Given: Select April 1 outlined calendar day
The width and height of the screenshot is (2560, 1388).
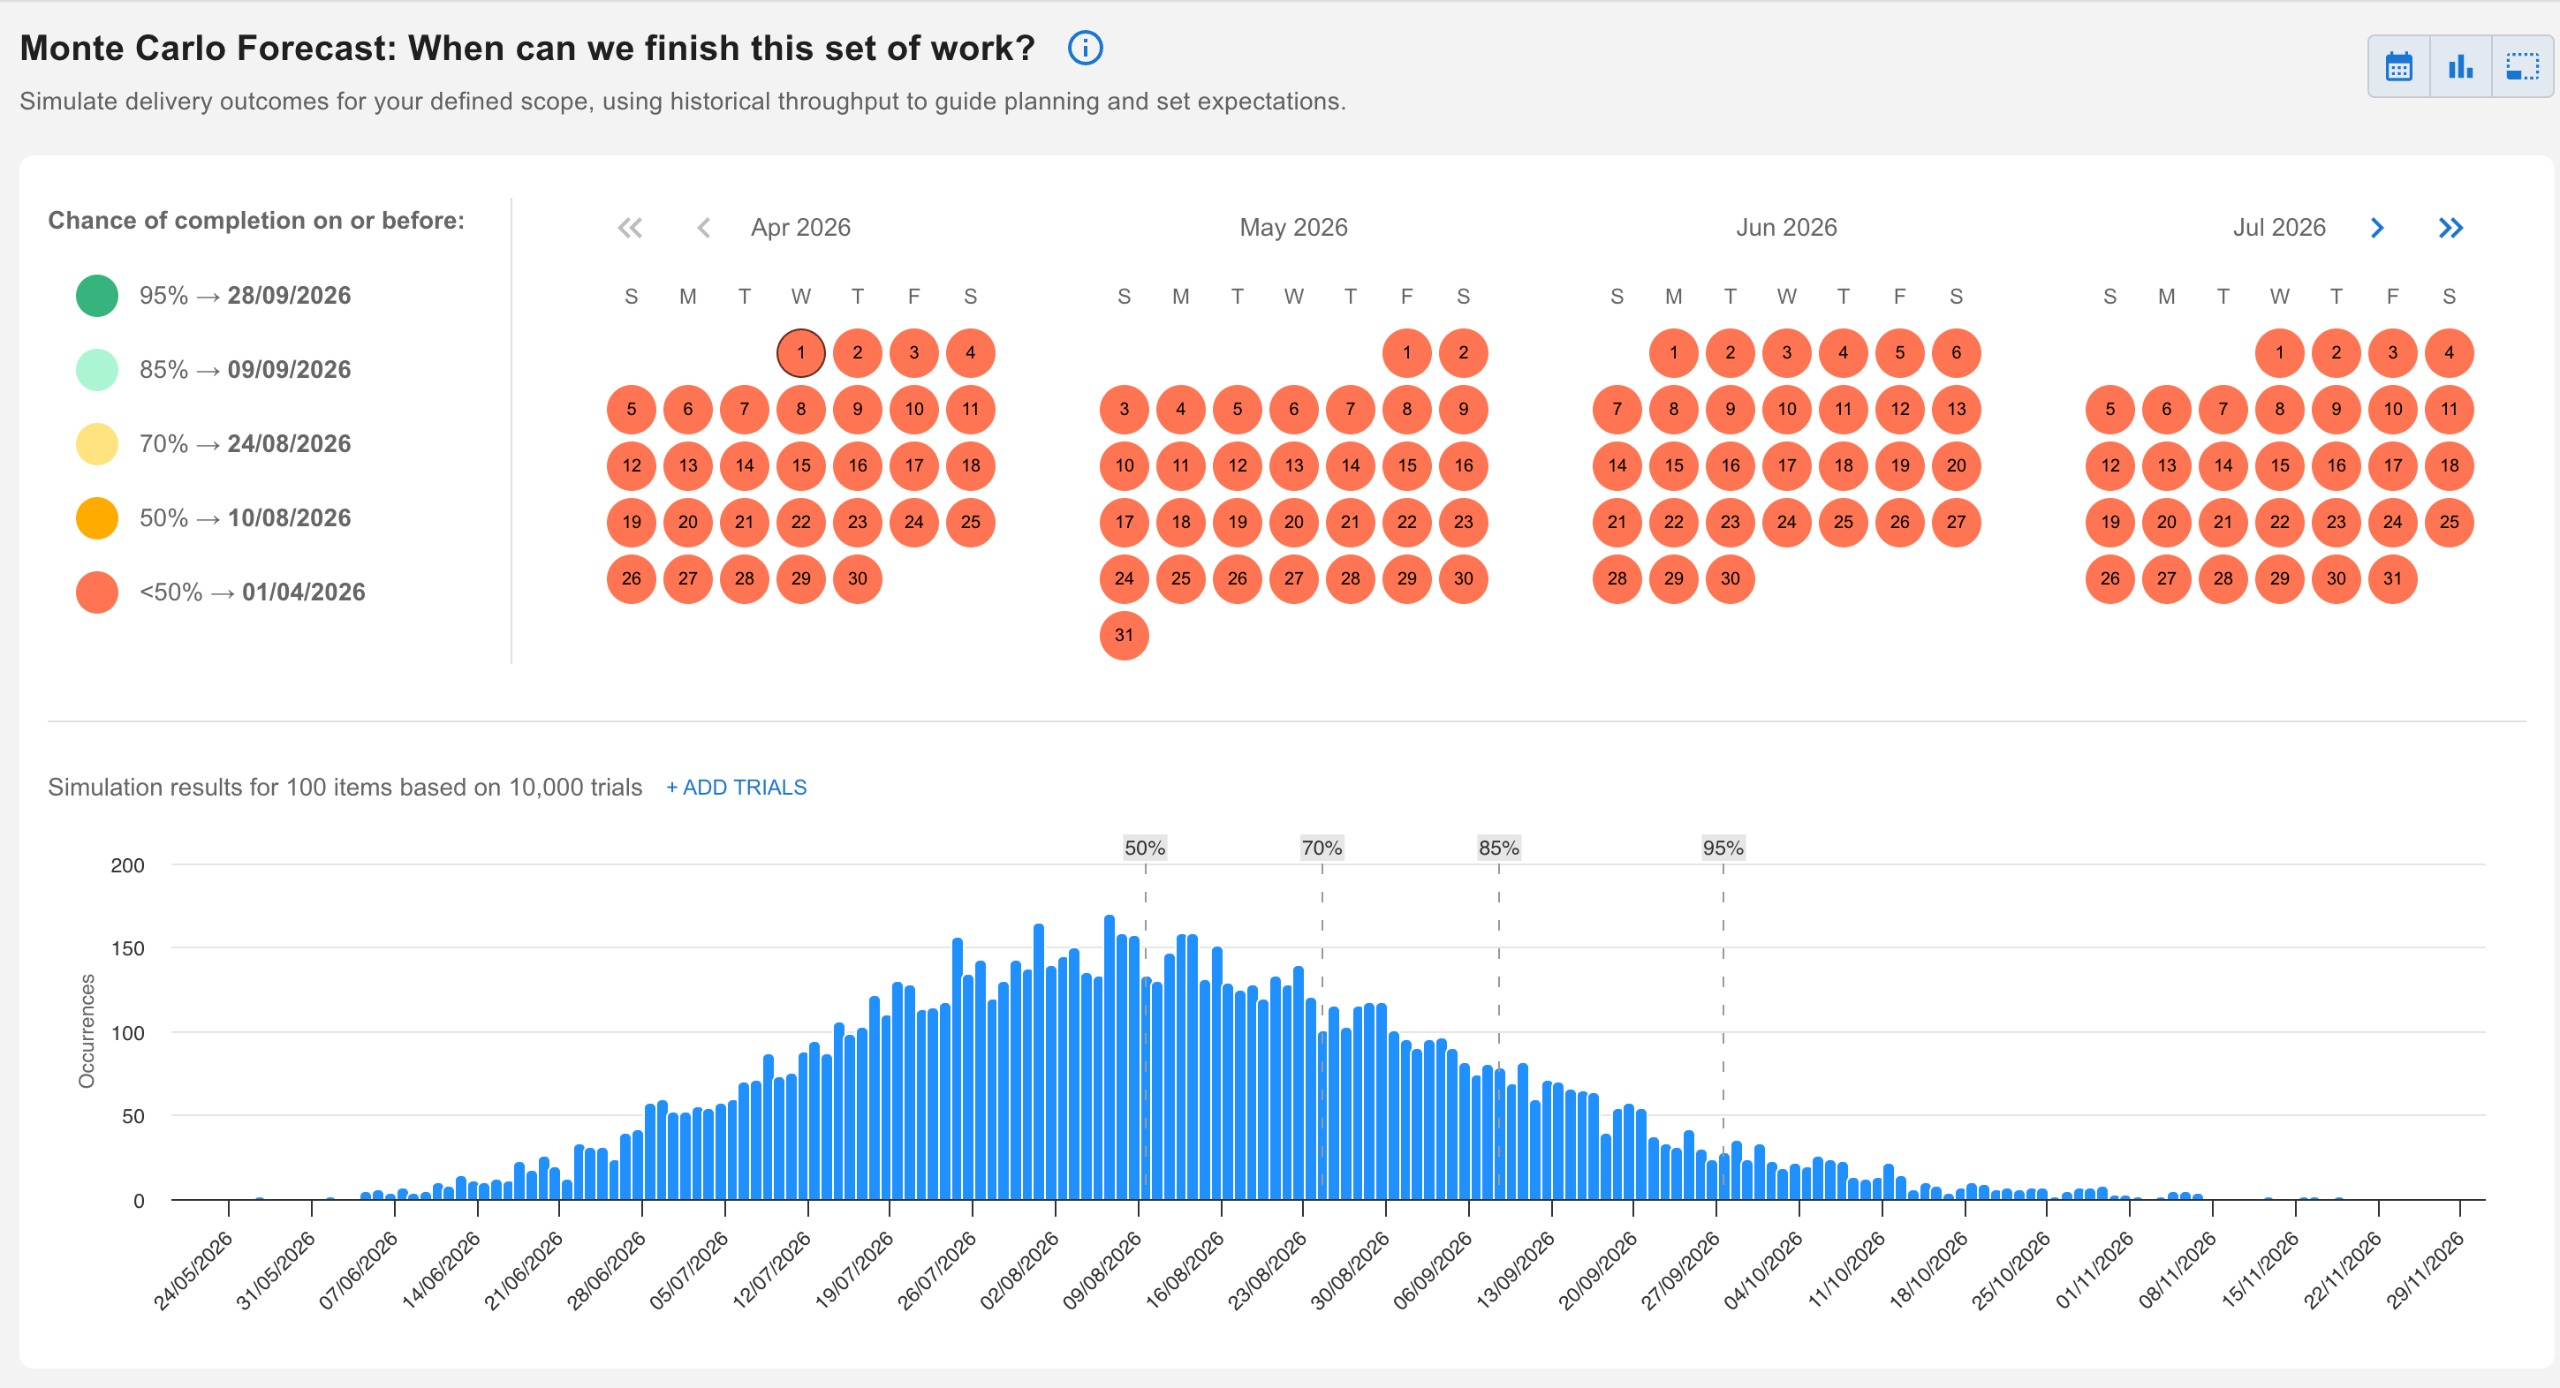Looking at the screenshot, I should [x=801, y=353].
